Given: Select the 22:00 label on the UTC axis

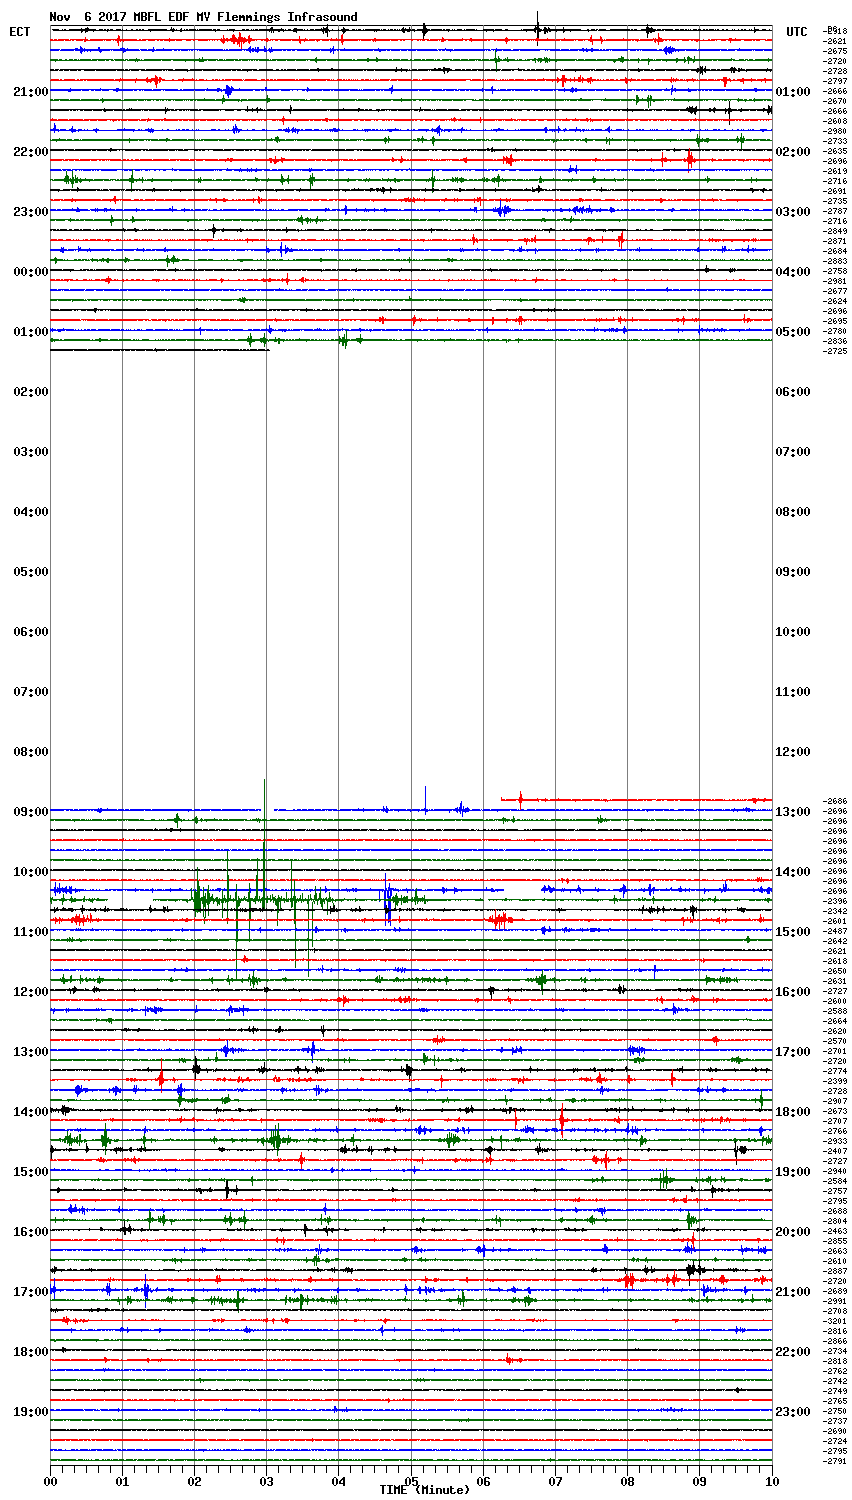Looking at the screenshot, I should point(793,1352).
